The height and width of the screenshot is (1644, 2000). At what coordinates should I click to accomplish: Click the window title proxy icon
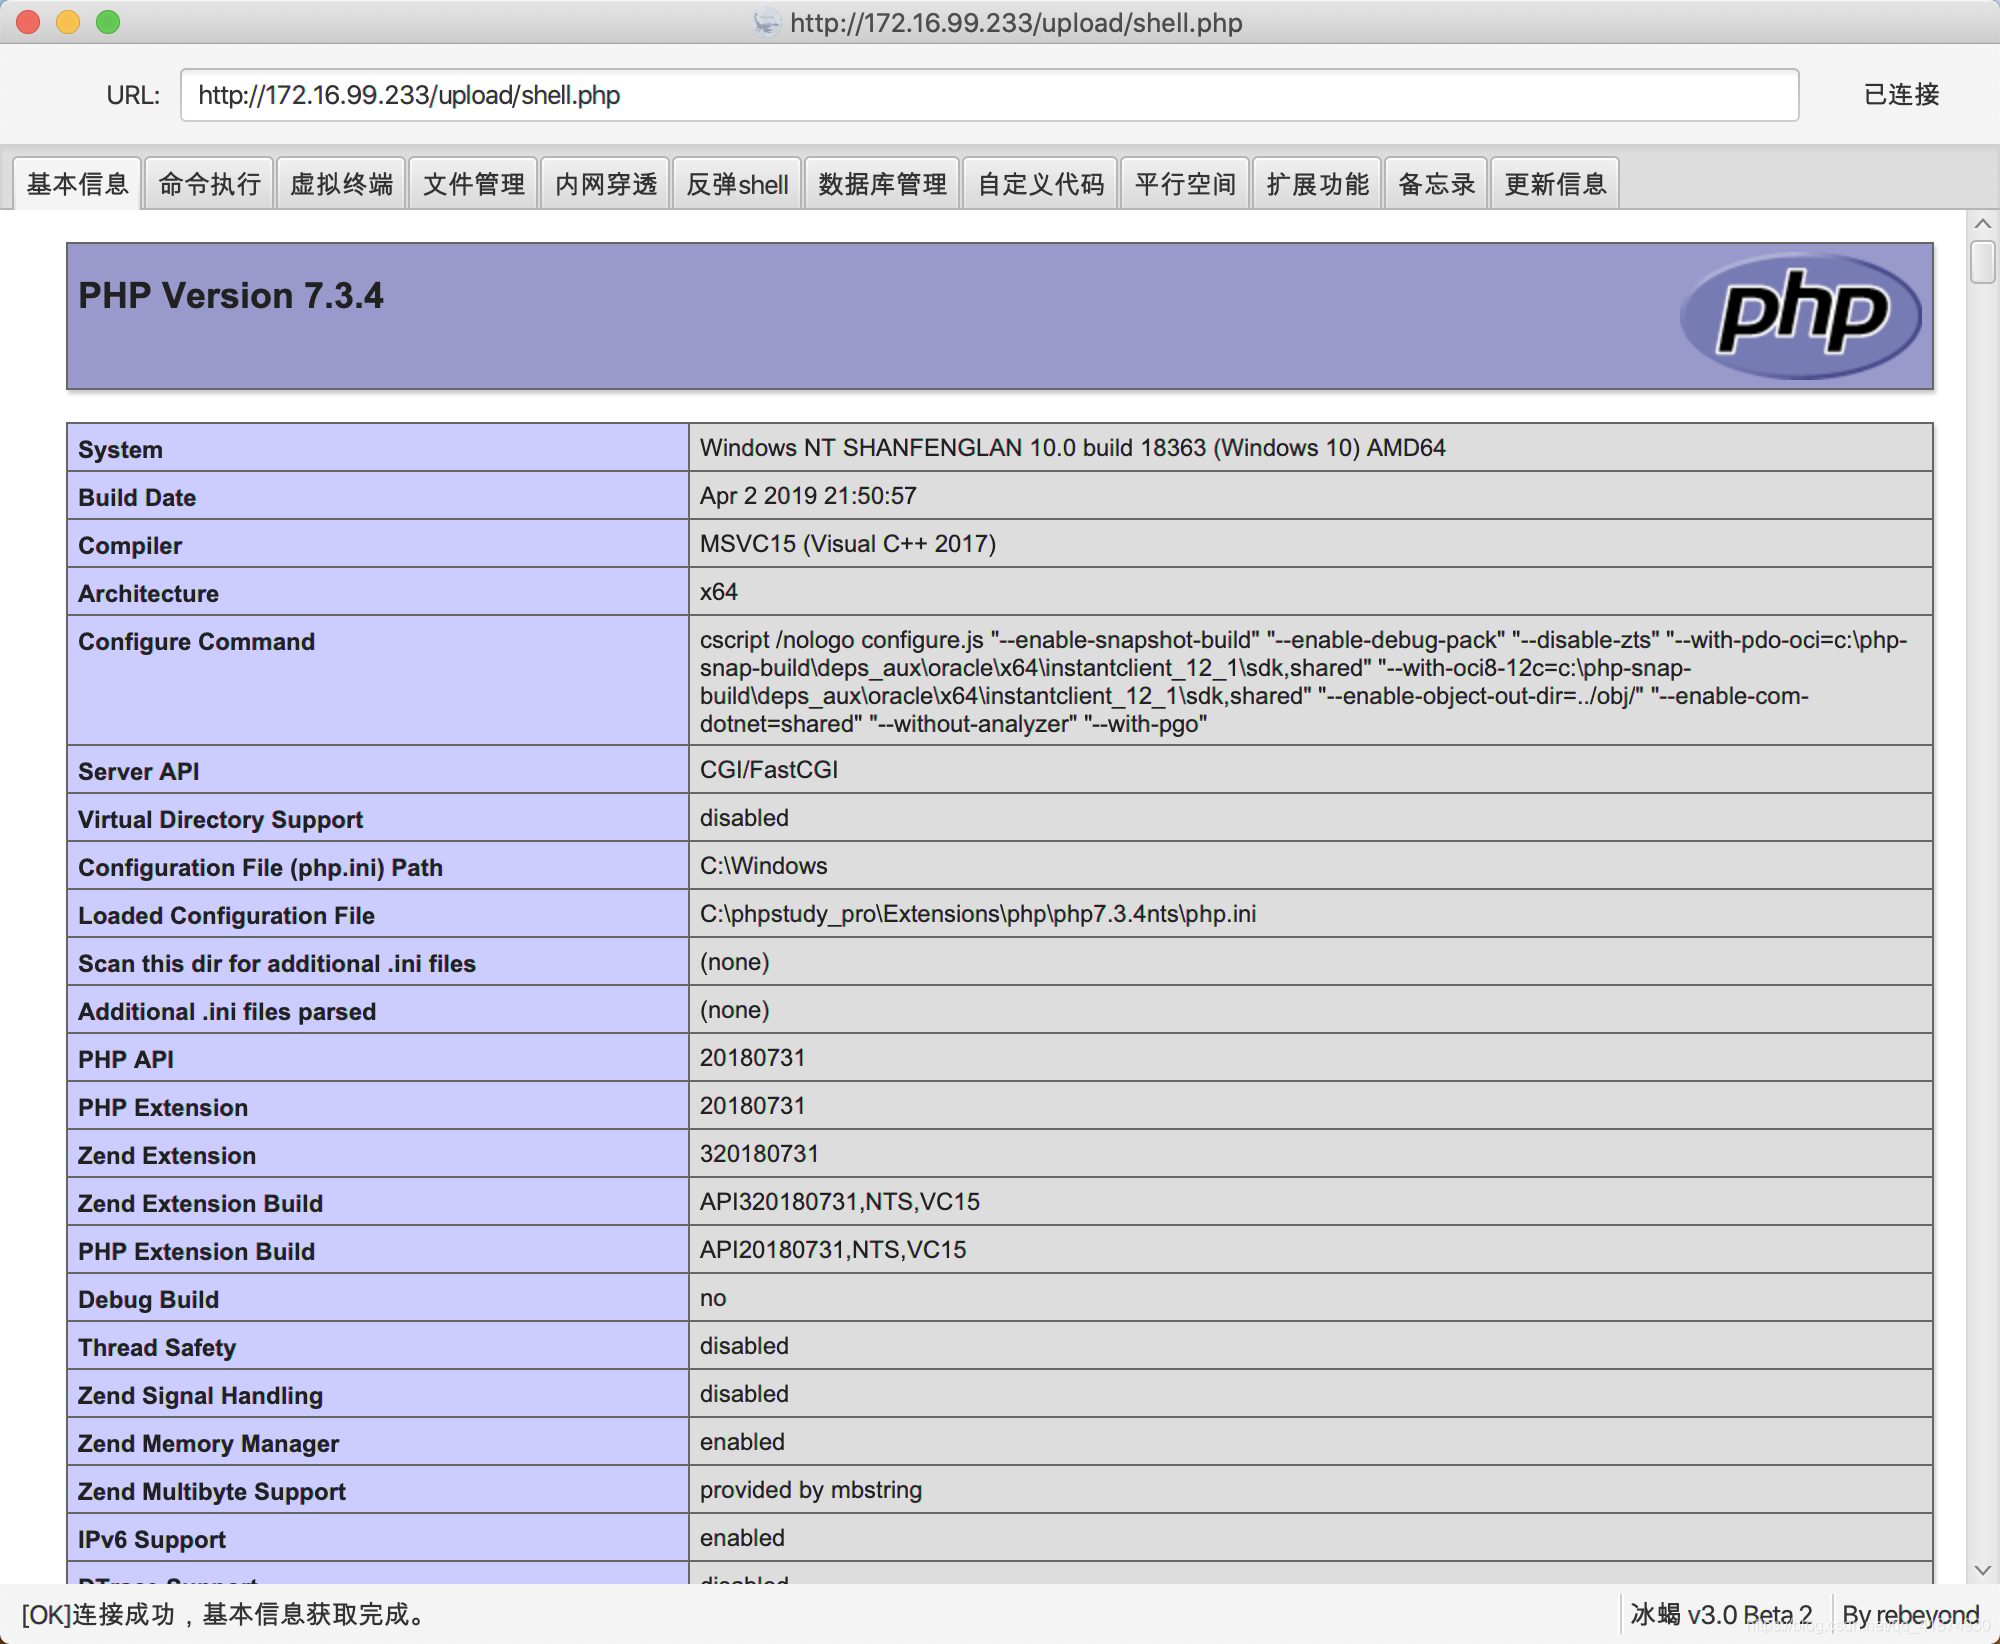point(766,22)
